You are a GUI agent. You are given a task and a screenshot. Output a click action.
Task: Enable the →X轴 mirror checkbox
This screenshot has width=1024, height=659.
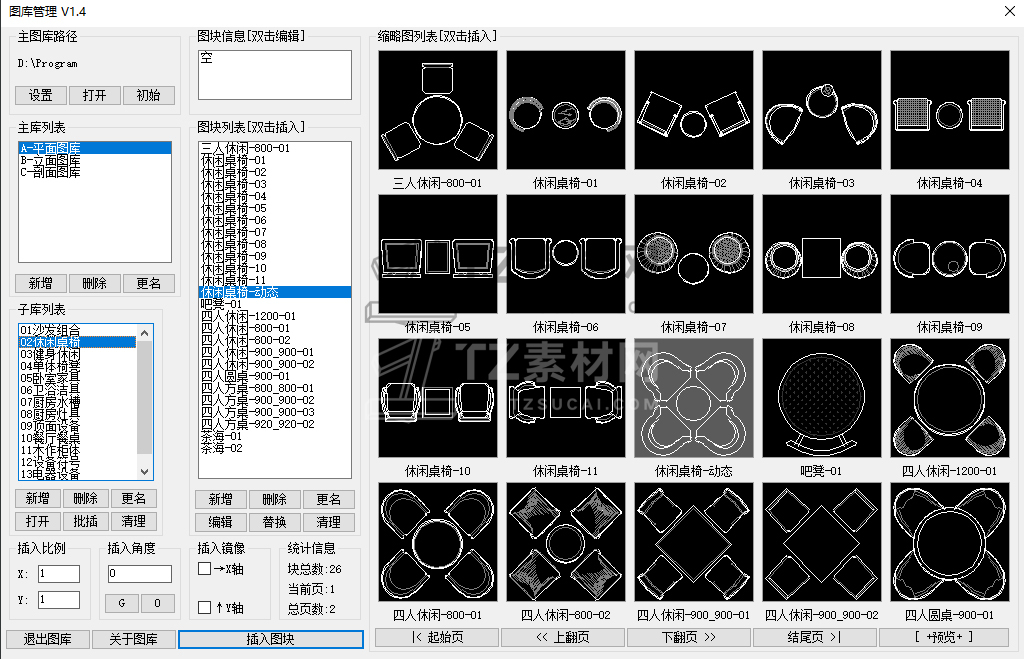pos(205,569)
